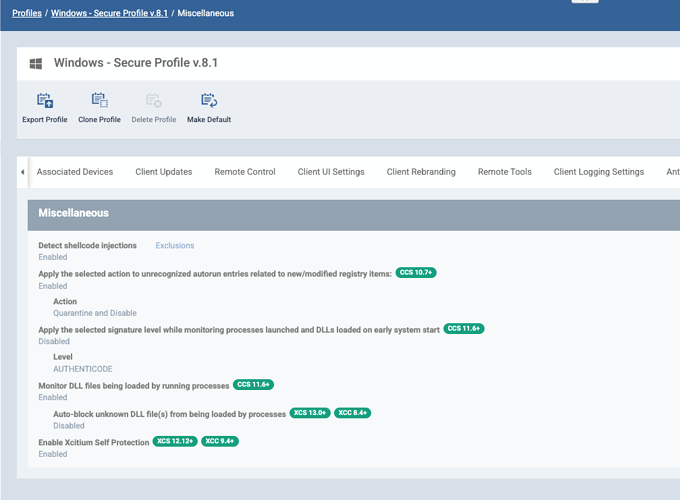Open the Exclusions link for shellcode injections
Viewport: 680px width, 500px height.
point(175,245)
